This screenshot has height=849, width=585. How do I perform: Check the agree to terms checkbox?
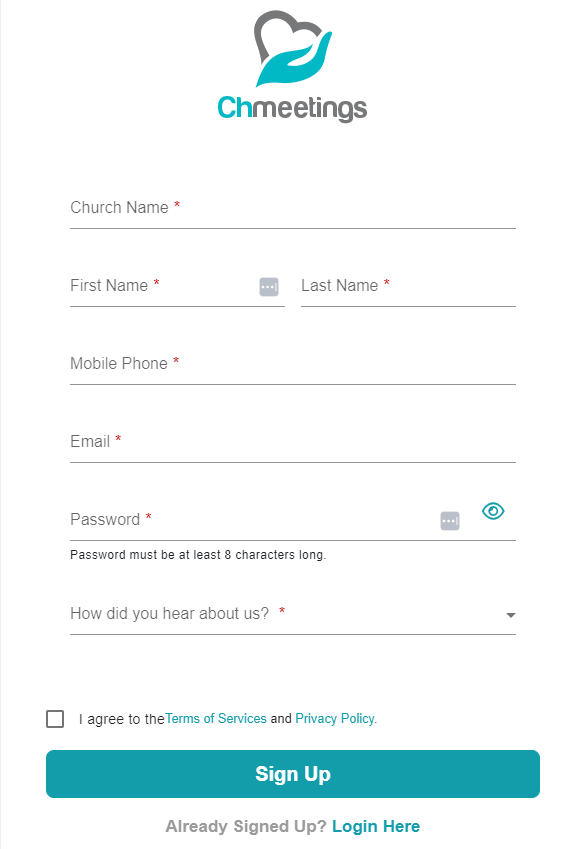tap(55, 719)
